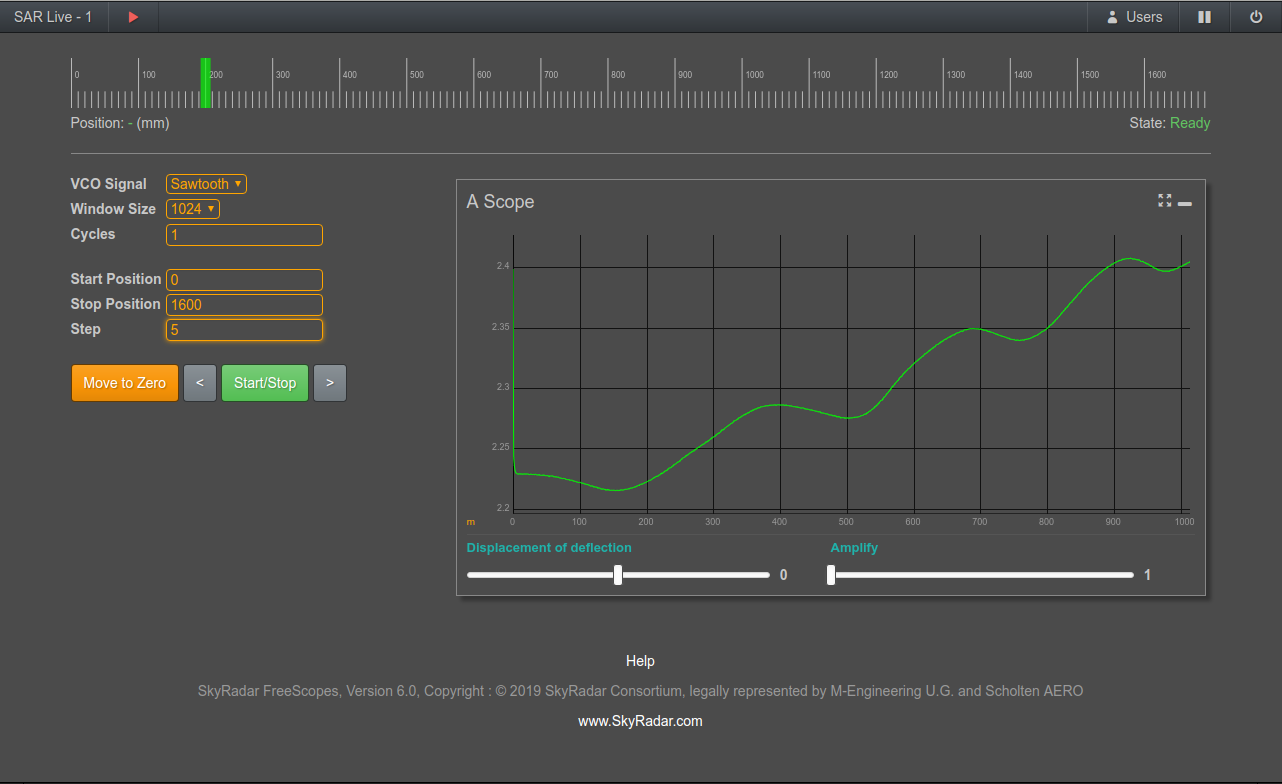Viewport: 1282px width, 784px height.
Task: Minimize the A Scope panel
Action: pyautogui.click(x=1185, y=203)
